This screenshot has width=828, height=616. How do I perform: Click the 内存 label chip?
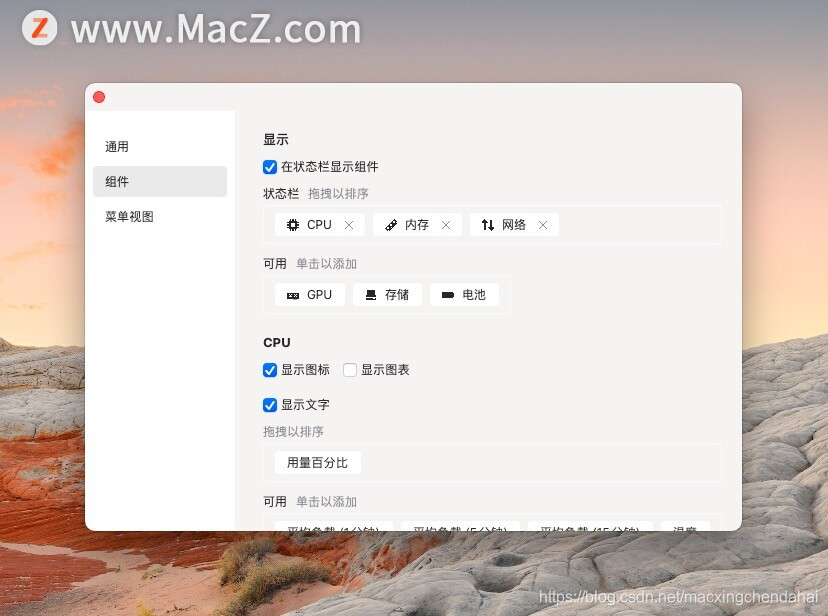(x=417, y=225)
